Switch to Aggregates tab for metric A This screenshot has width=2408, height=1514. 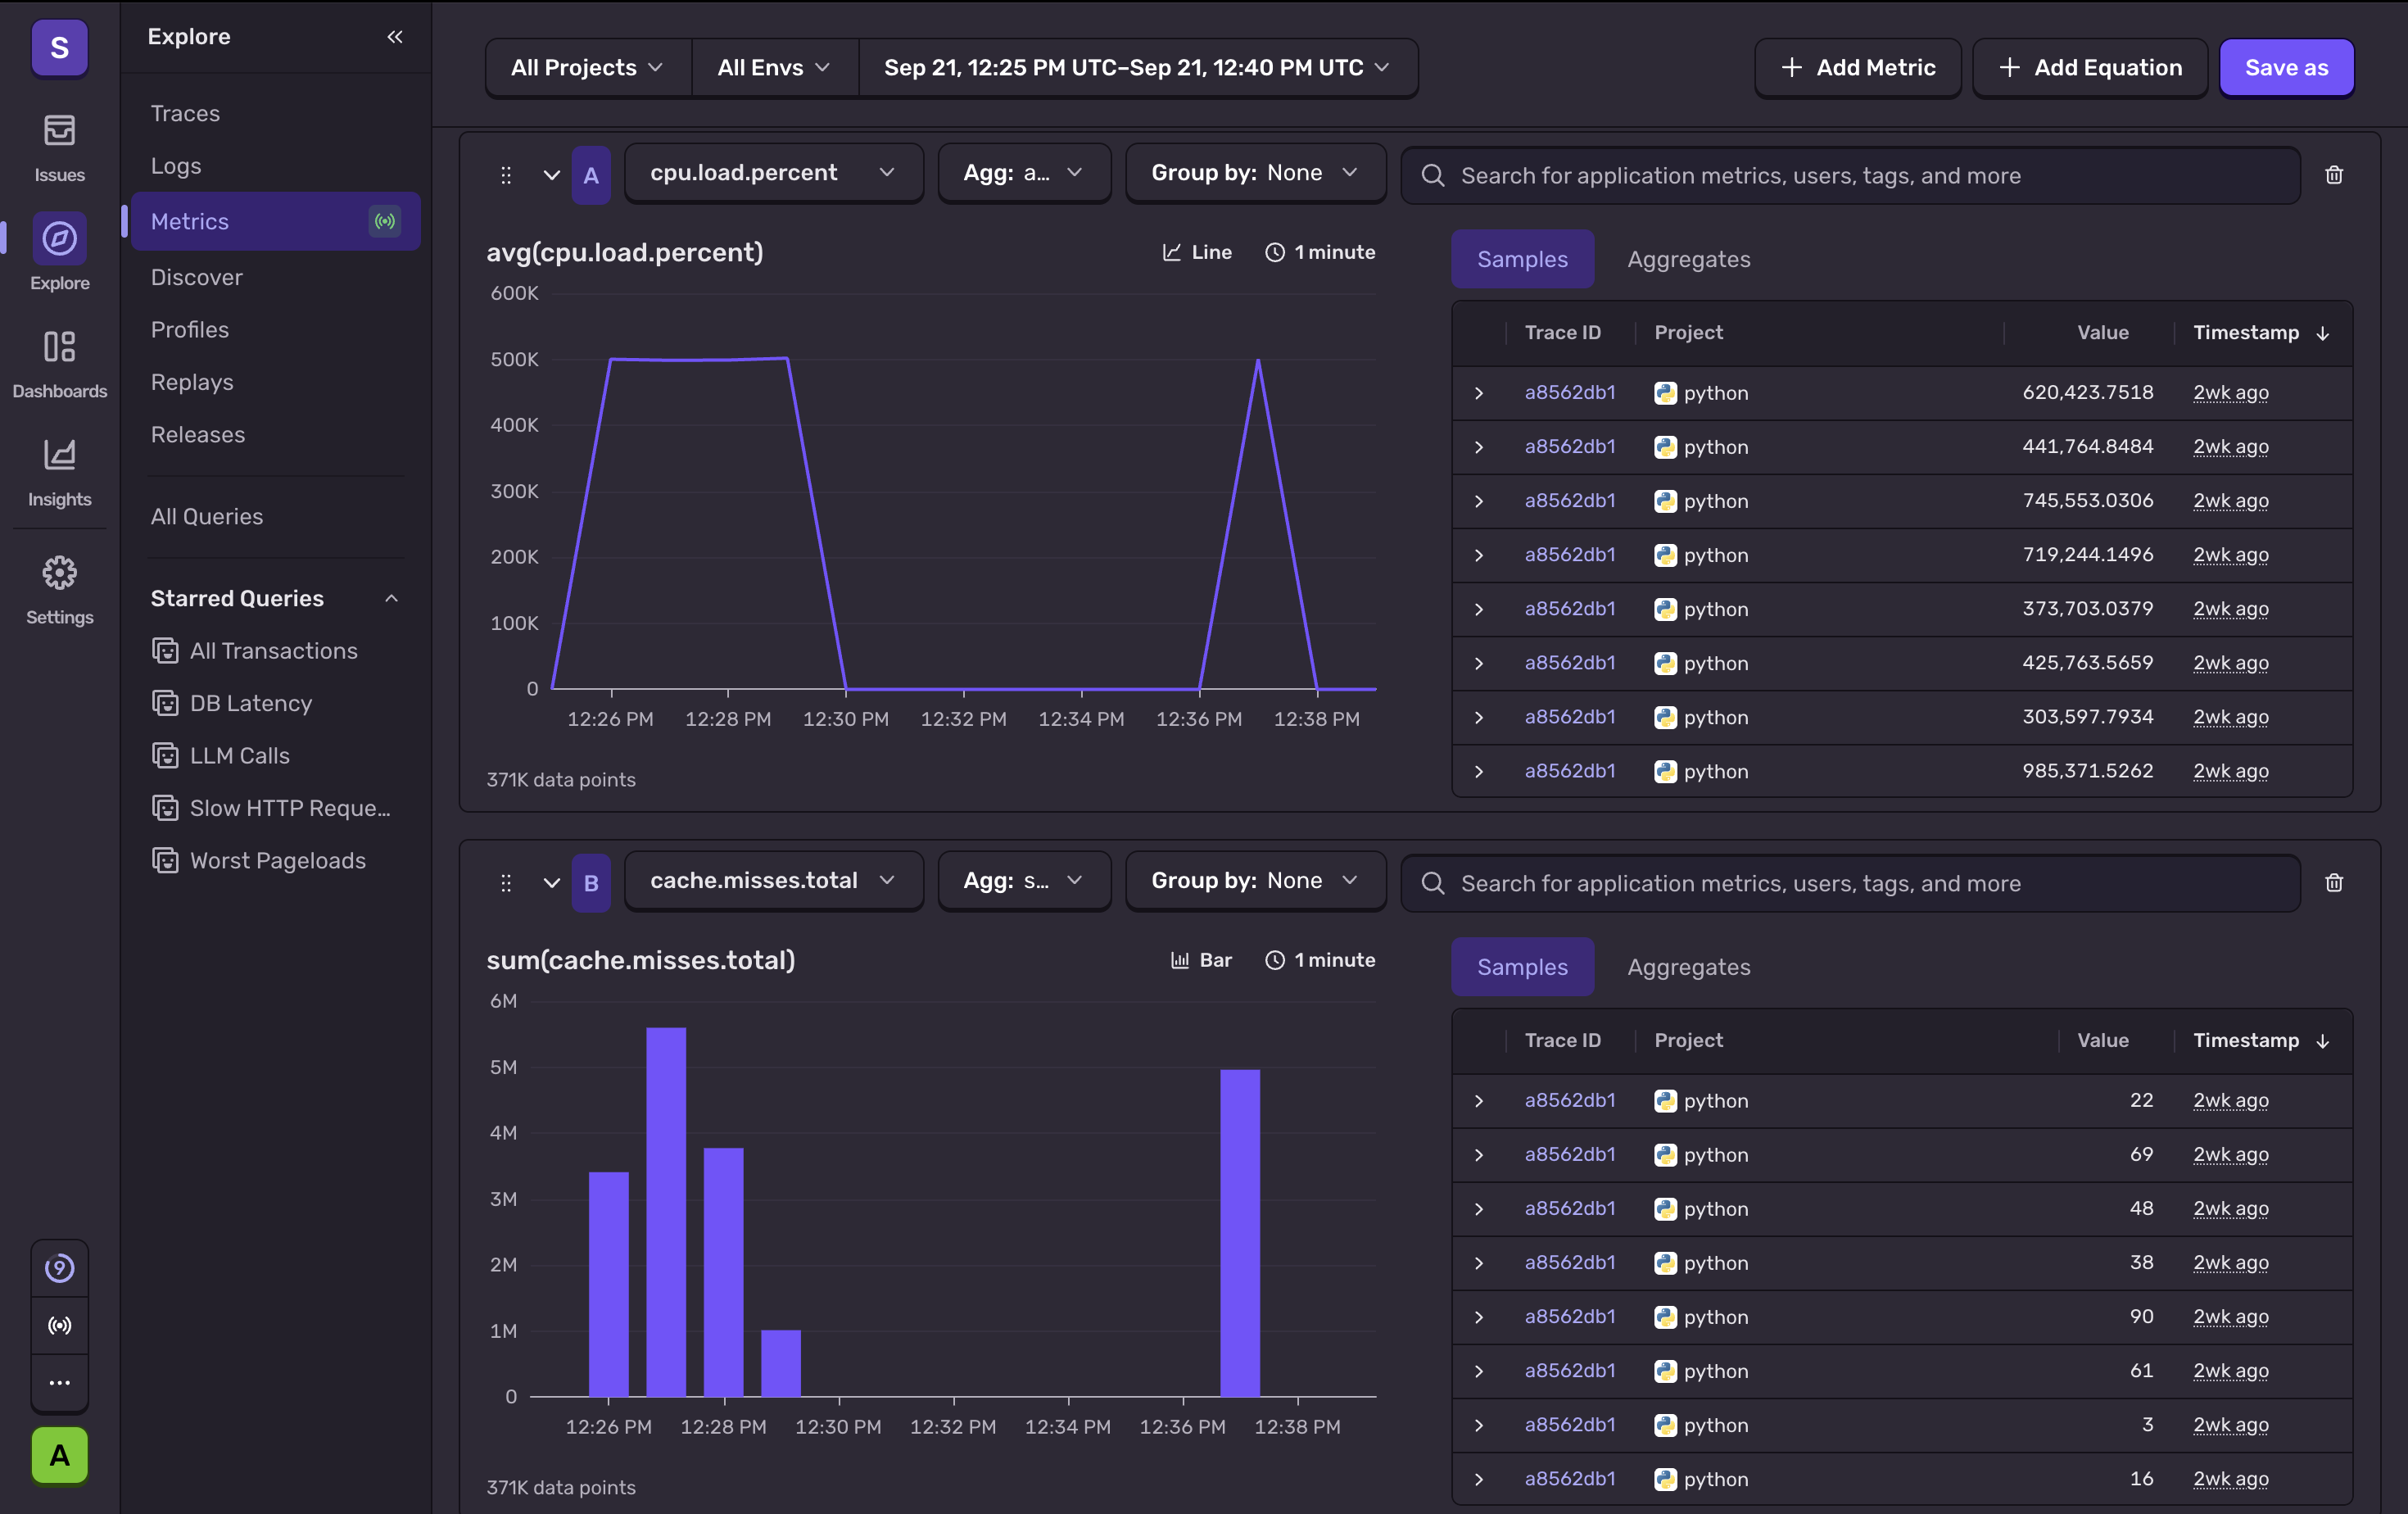(1689, 259)
